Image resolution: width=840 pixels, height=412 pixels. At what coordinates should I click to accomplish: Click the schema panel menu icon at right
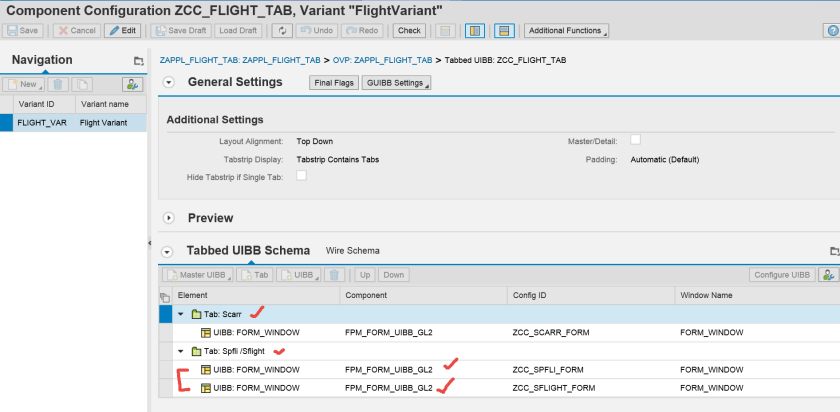tap(835, 251)
